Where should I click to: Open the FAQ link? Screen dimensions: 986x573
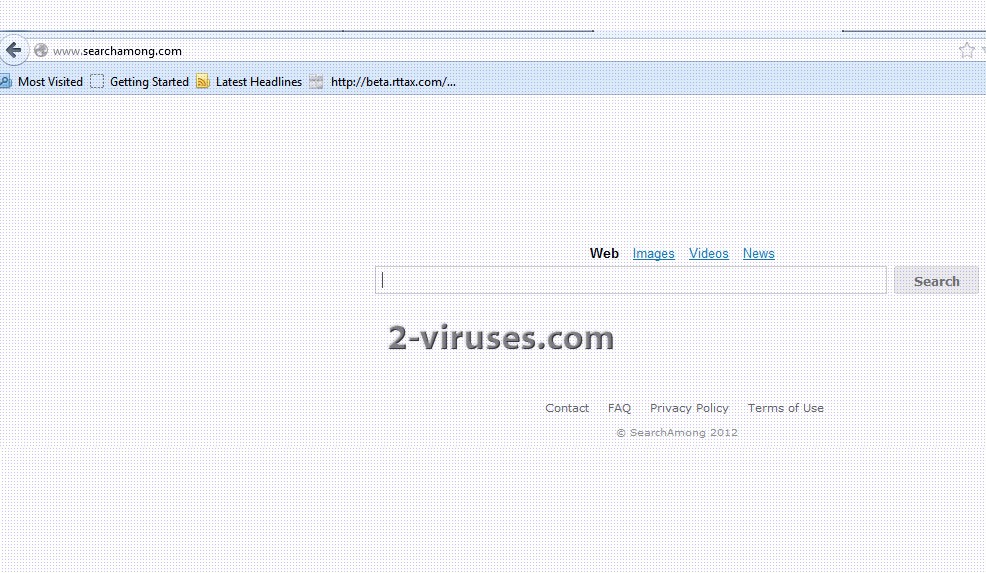(619, 408)
